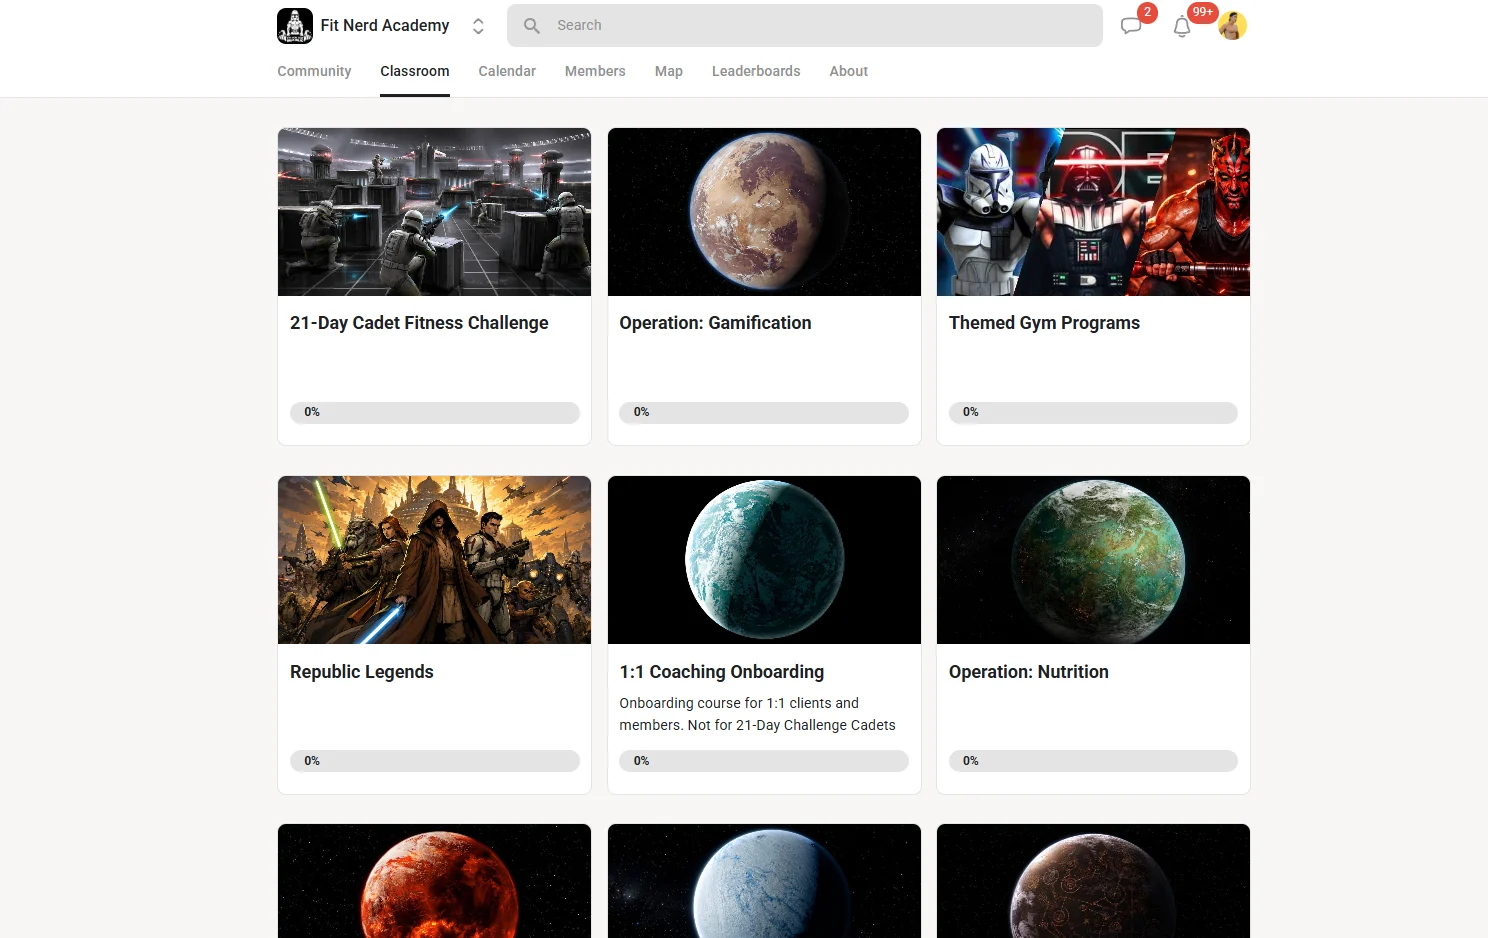Viewport: 1488px width, 938px height.
Task: Click the 21-Day Cadet Fitness Challenge title
Action: point(419,323)
